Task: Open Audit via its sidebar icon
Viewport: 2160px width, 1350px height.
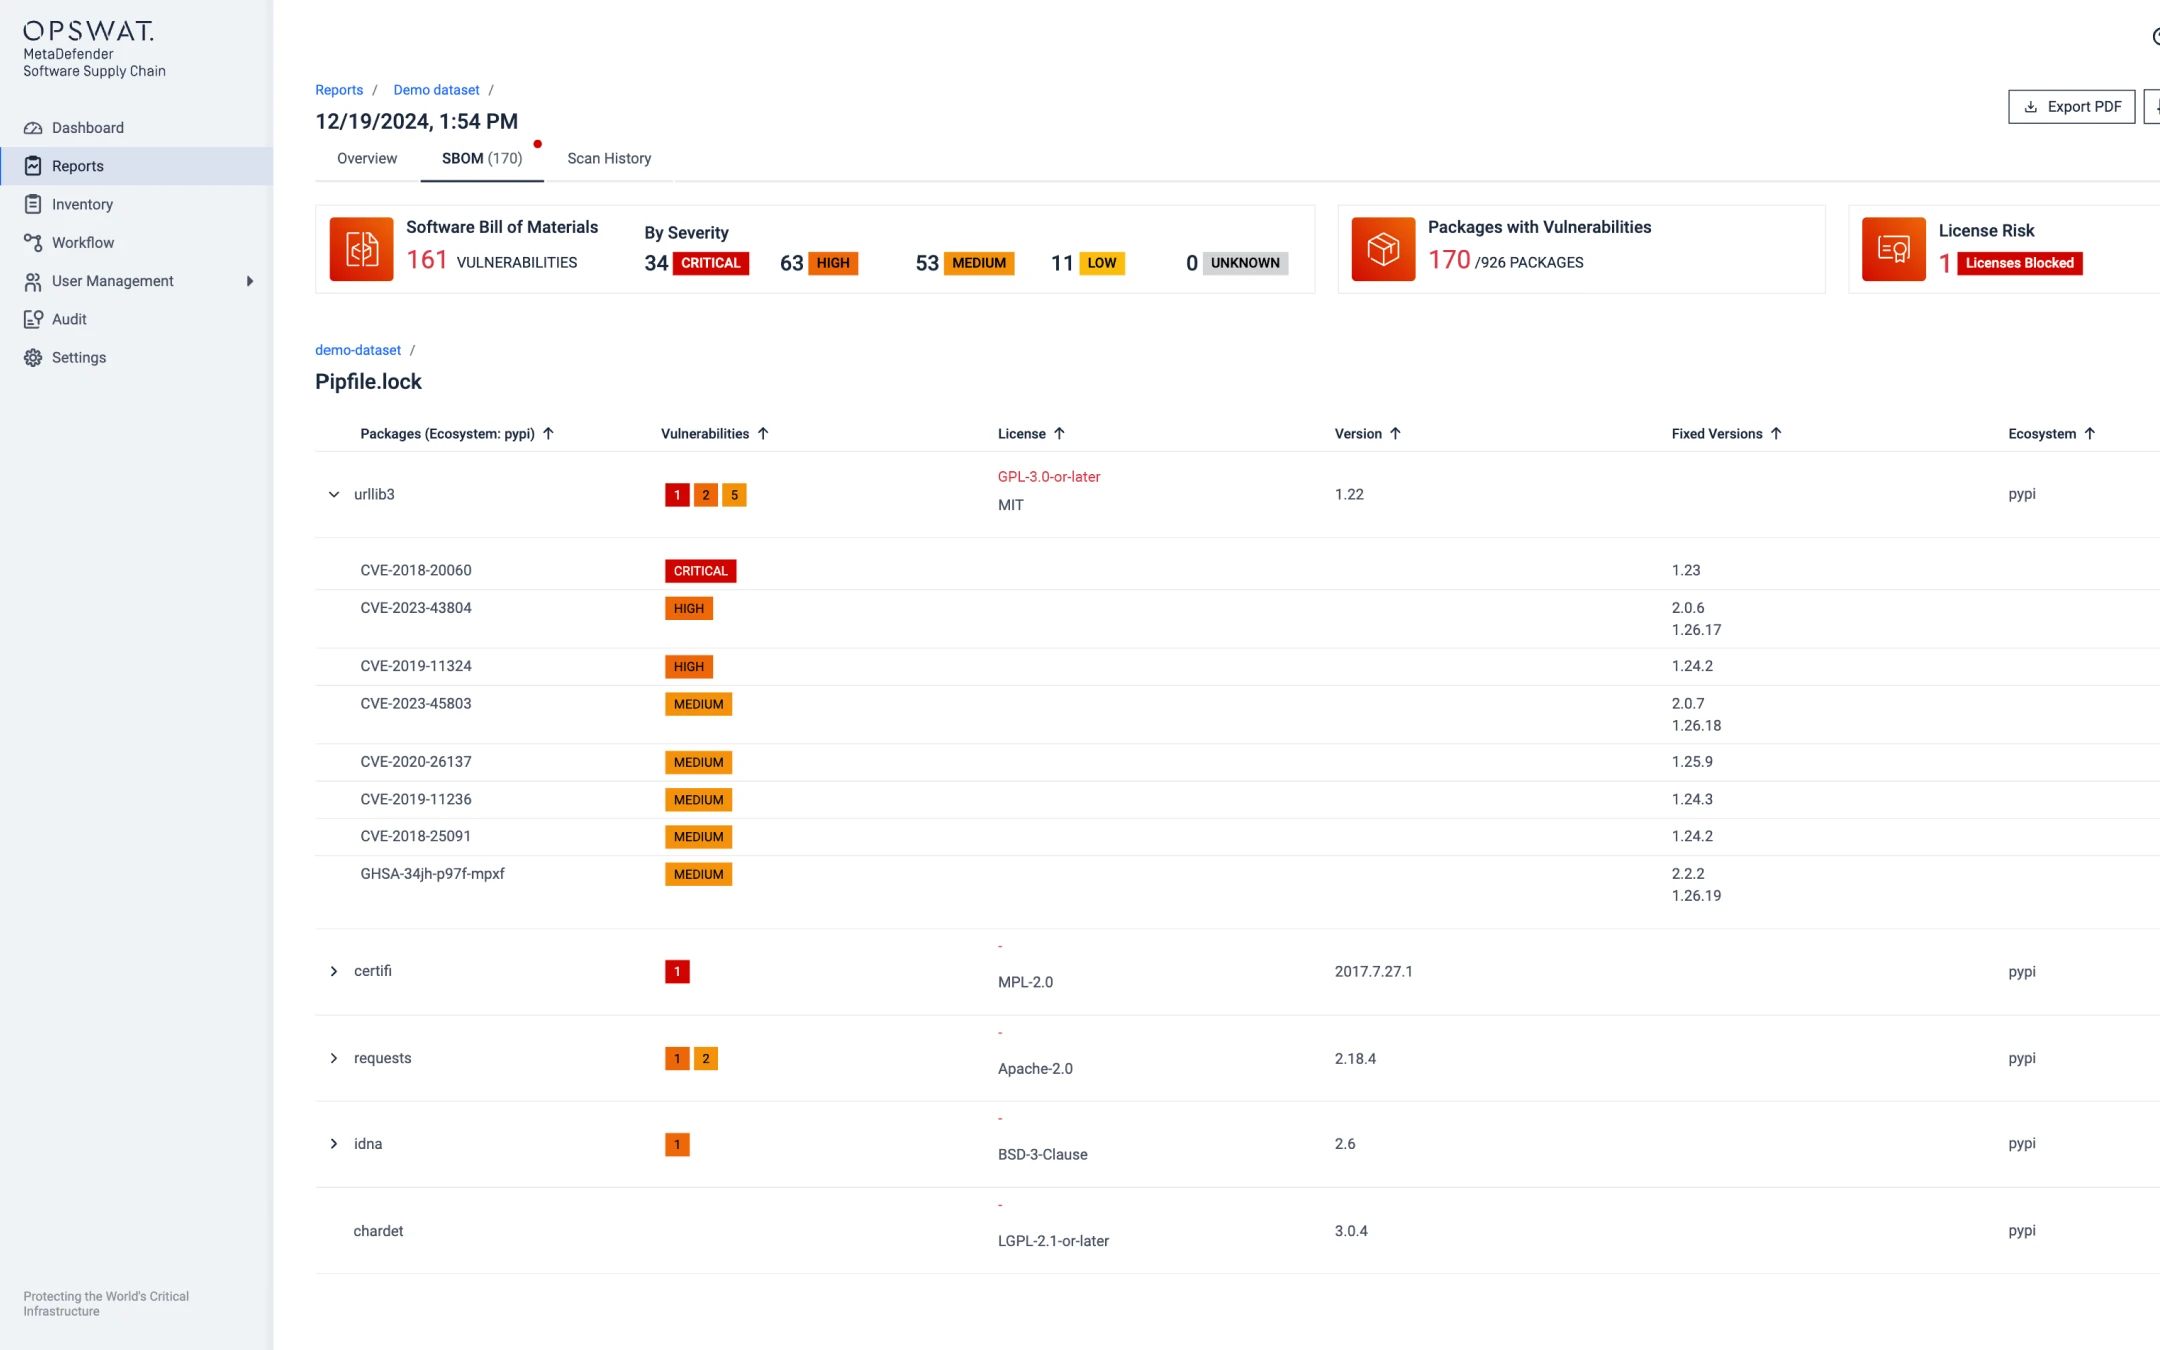Action: pyautogui.click(x=33, y=318)
